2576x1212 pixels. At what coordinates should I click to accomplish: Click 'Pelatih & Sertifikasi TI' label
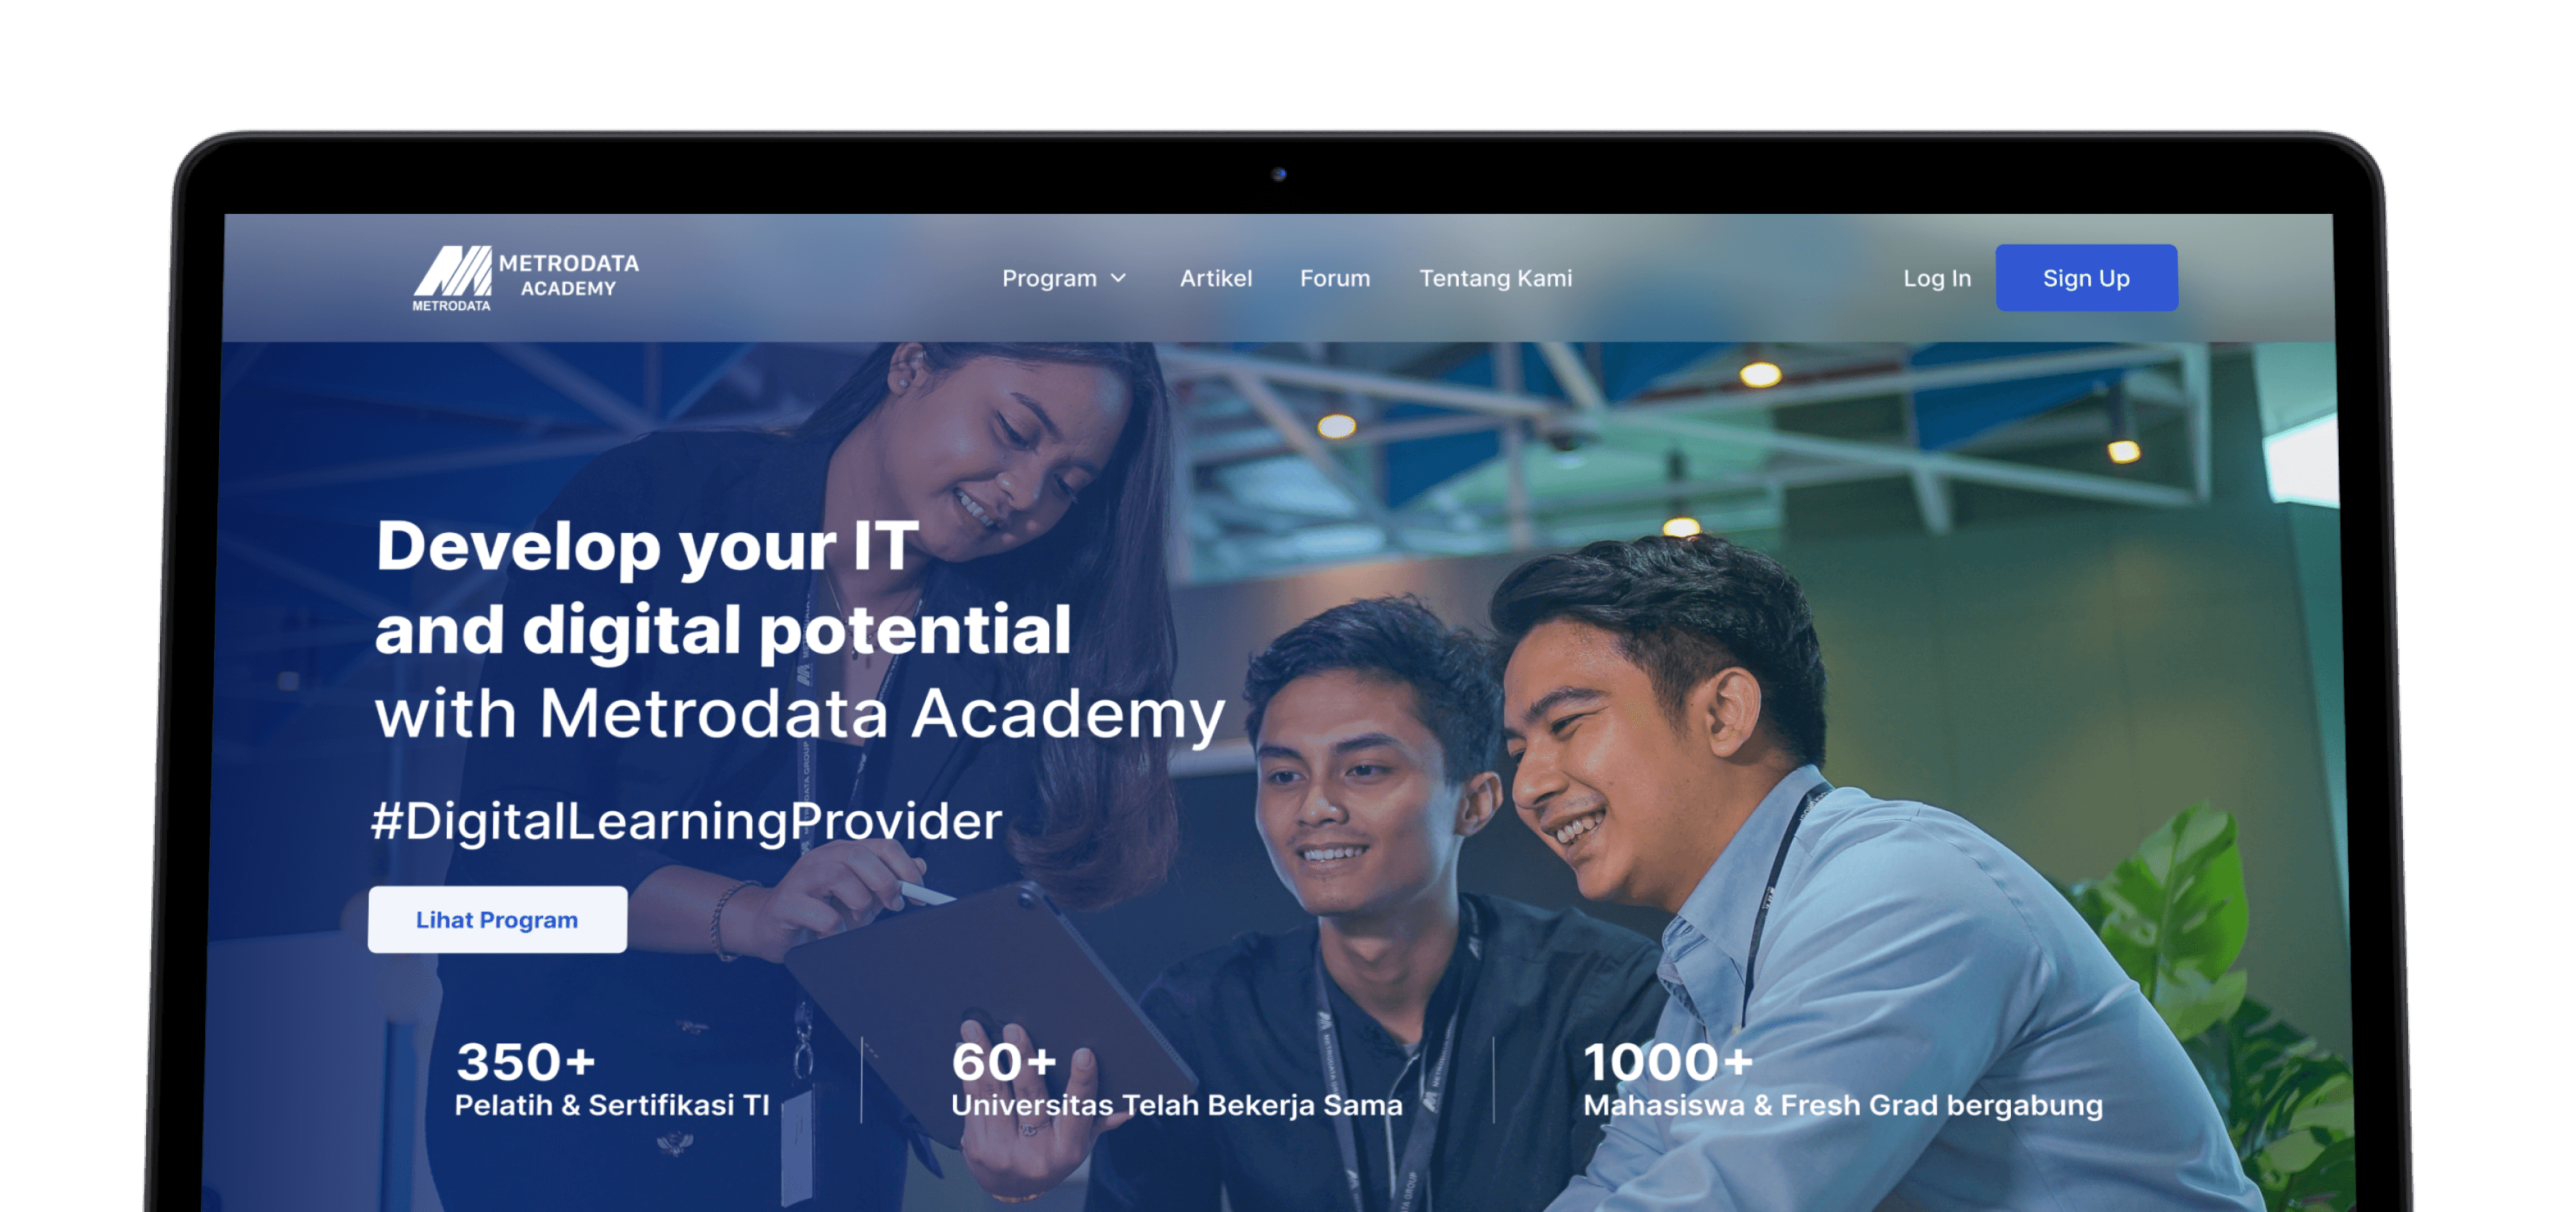(x=612, y=1105)
